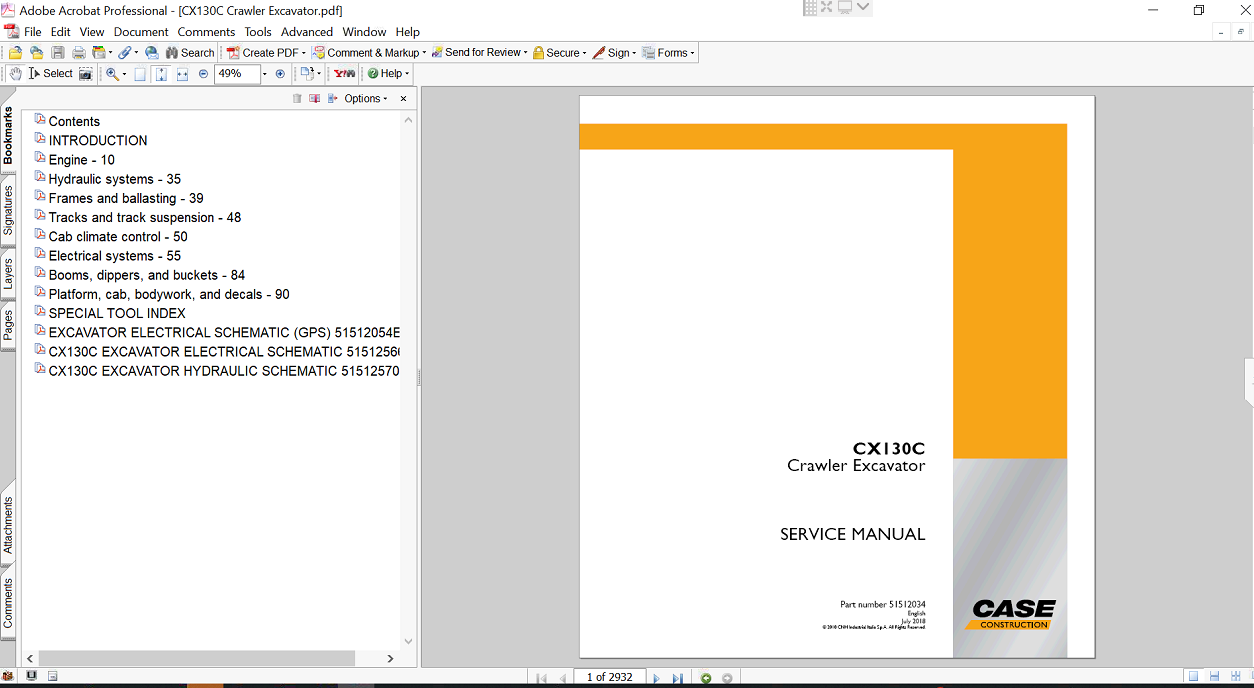The image size is (1254, 688).
Task: Click the Print icon in toolbar
Action: coord(78,53)
